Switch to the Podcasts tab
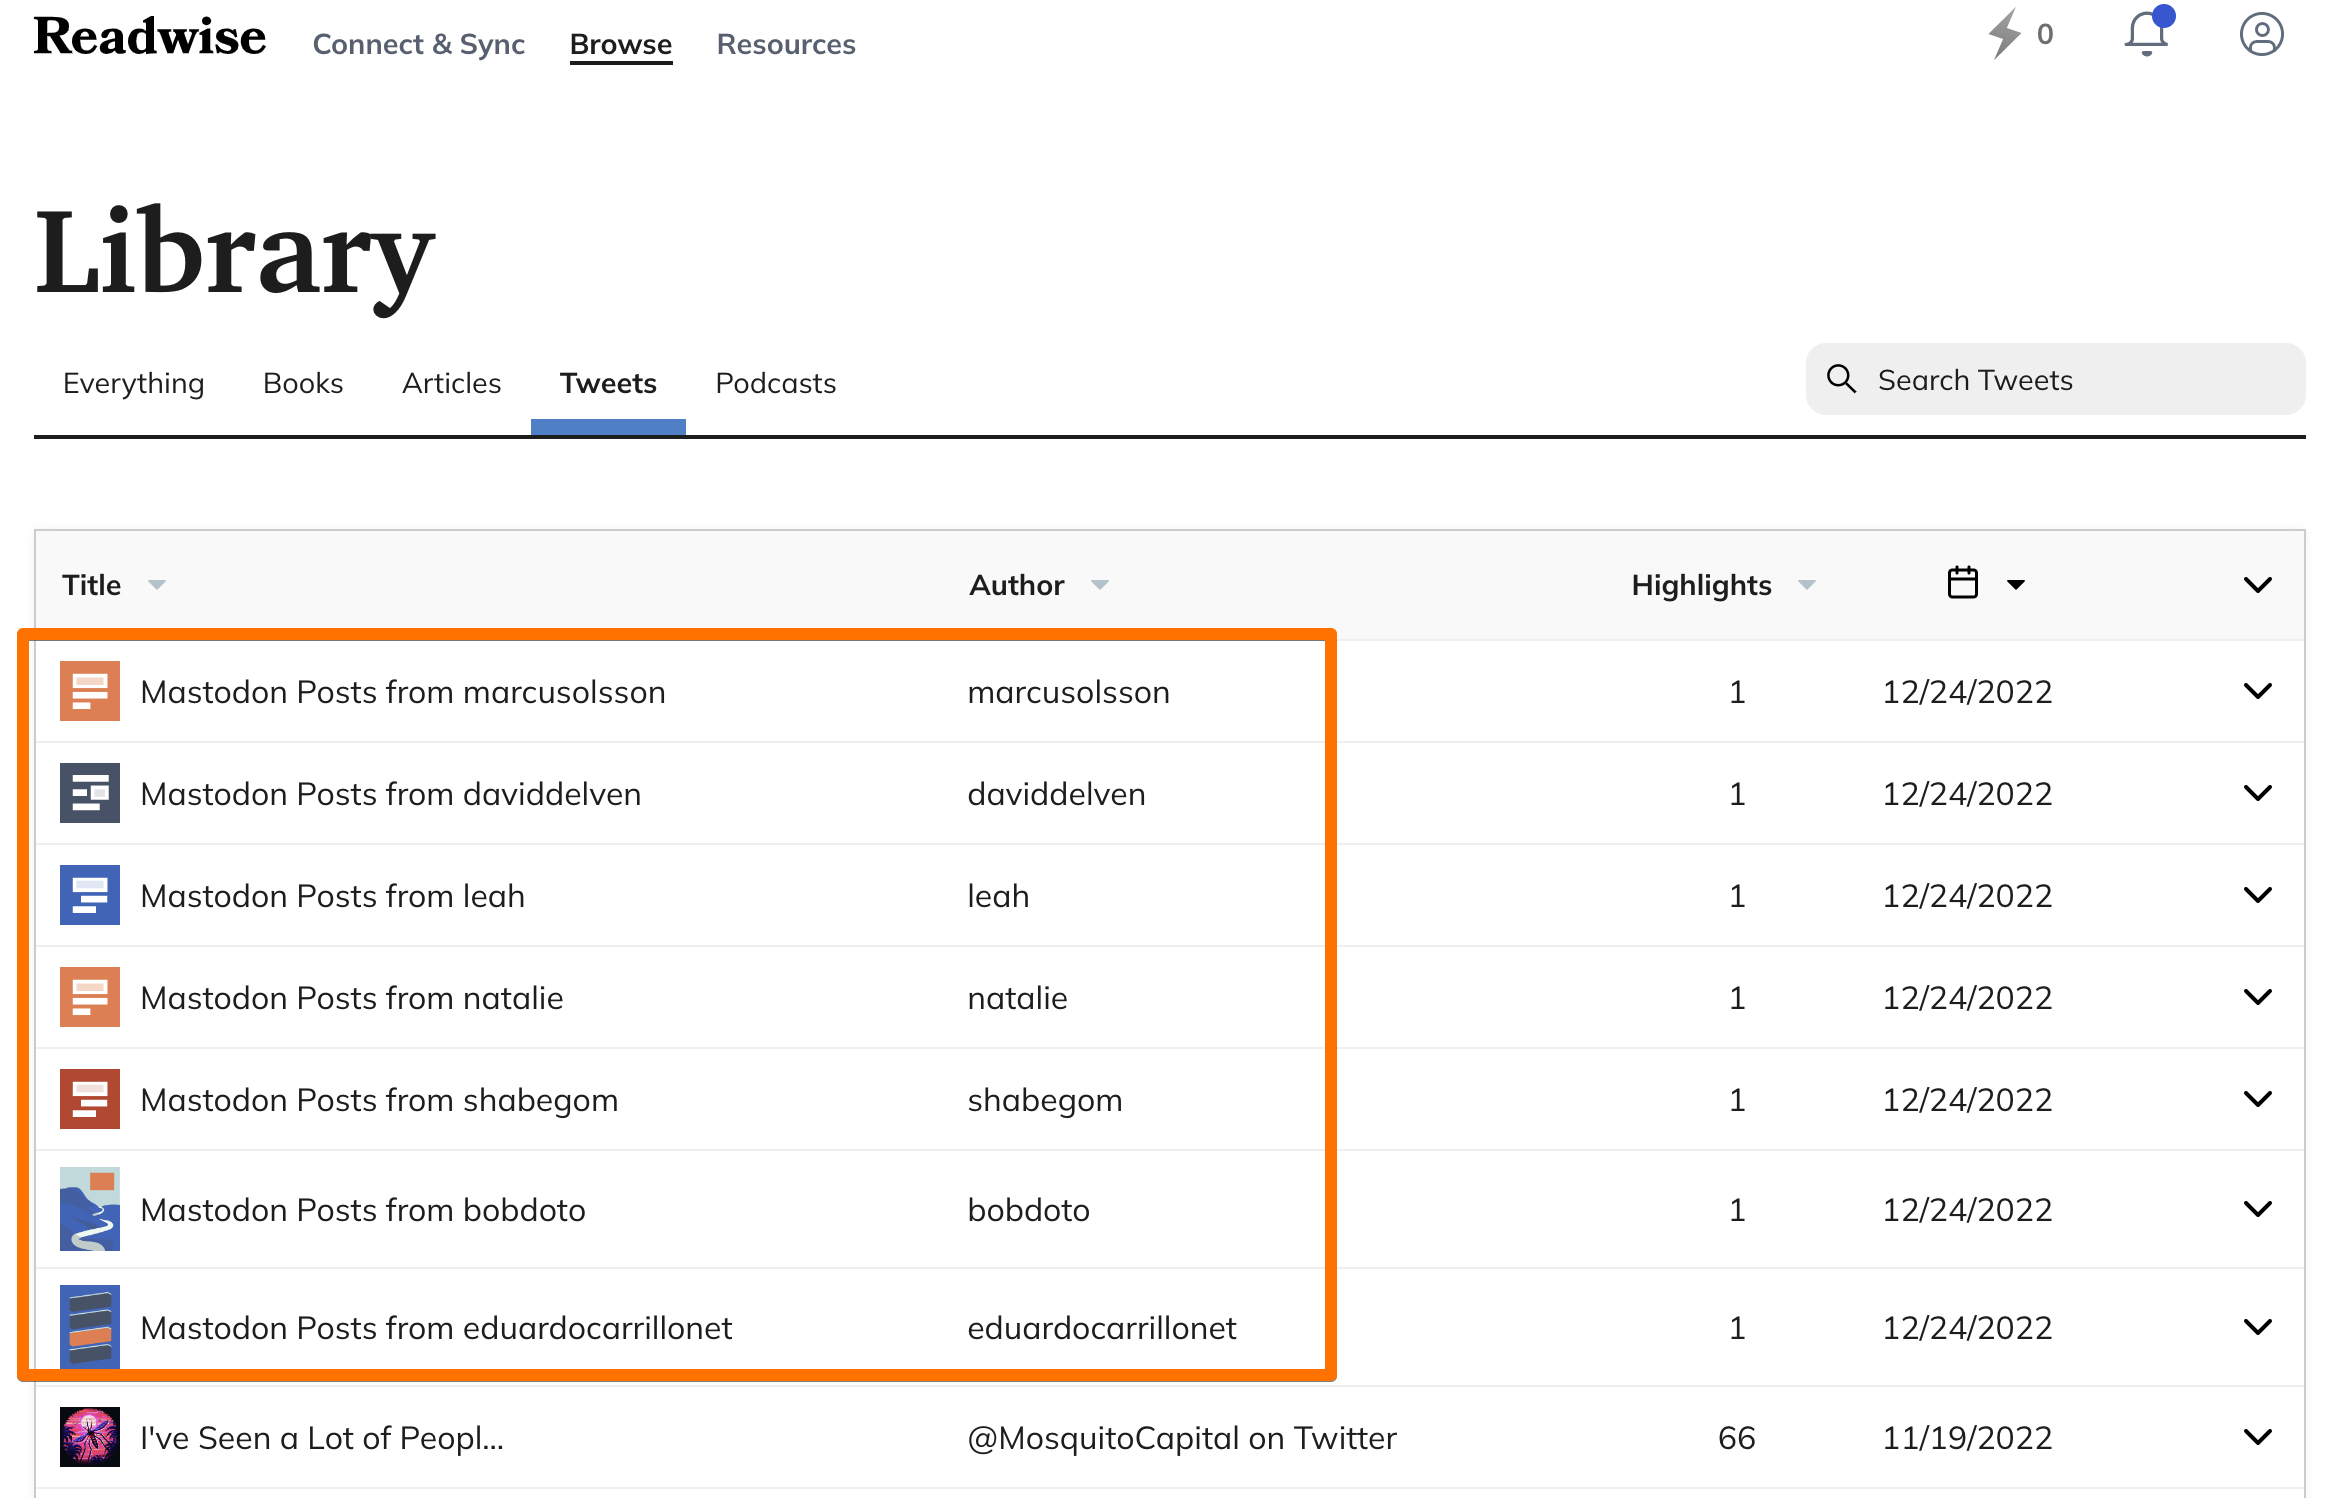The height and width of the screenshot is (1498, 2328). (775, 382)
